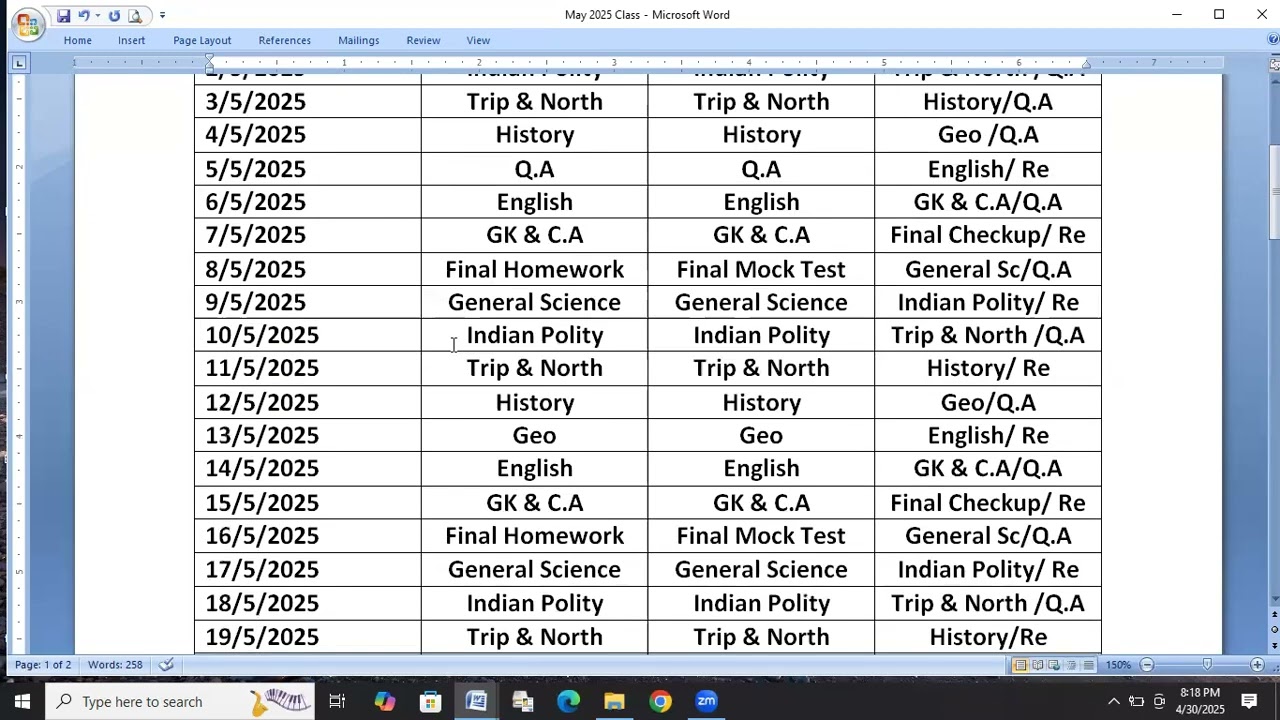Click Final Checkup/ Re in the 15/5/2025 row
The height and width of the screenshot is (720, 1280).
(x=988, y=503)
